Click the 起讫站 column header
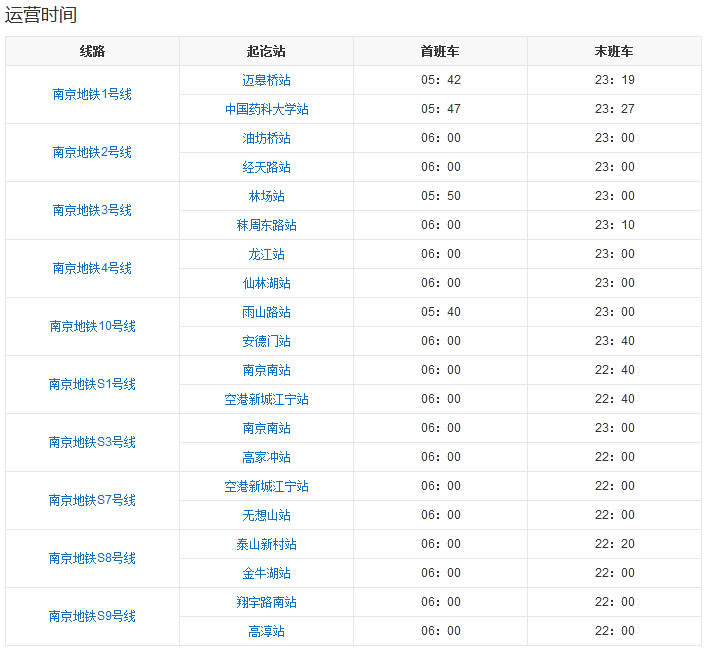712x651 pixels. point(266,51)
